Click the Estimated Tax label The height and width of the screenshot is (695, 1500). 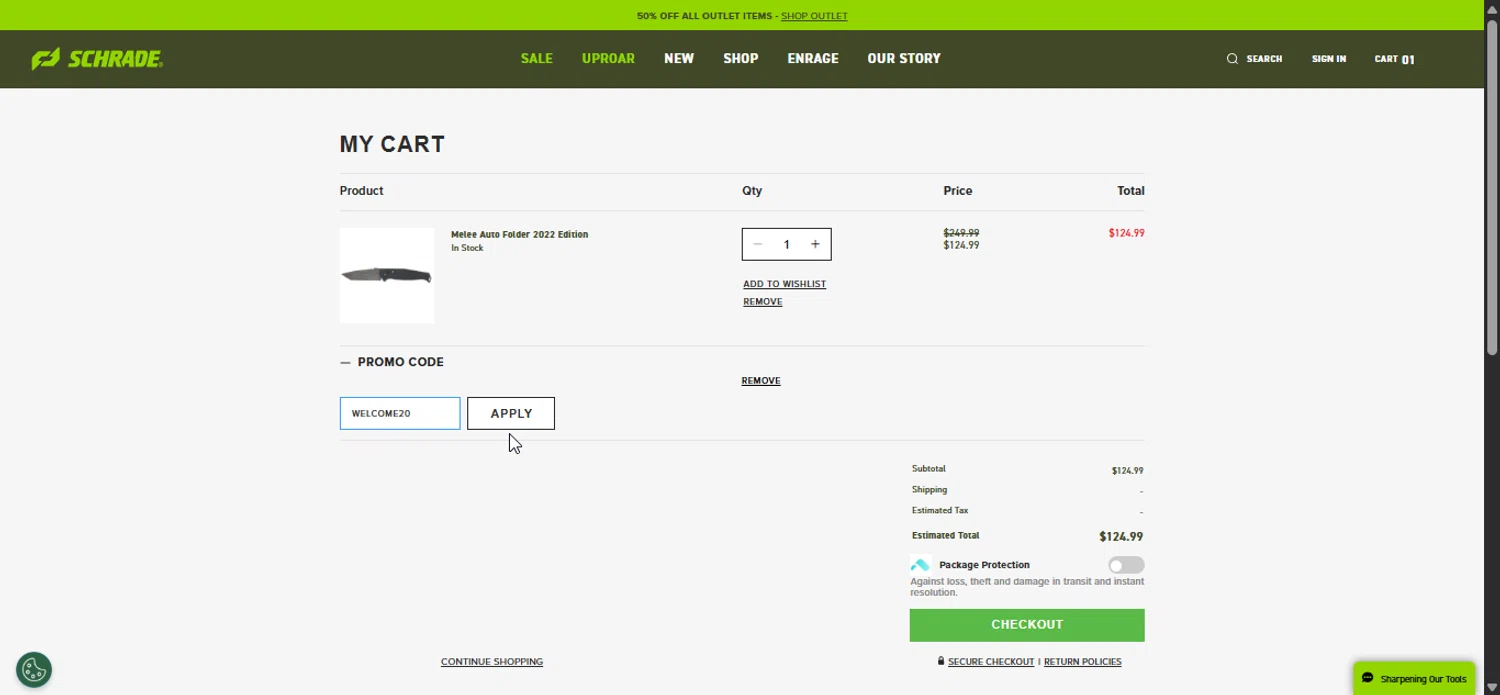[940, 511]
